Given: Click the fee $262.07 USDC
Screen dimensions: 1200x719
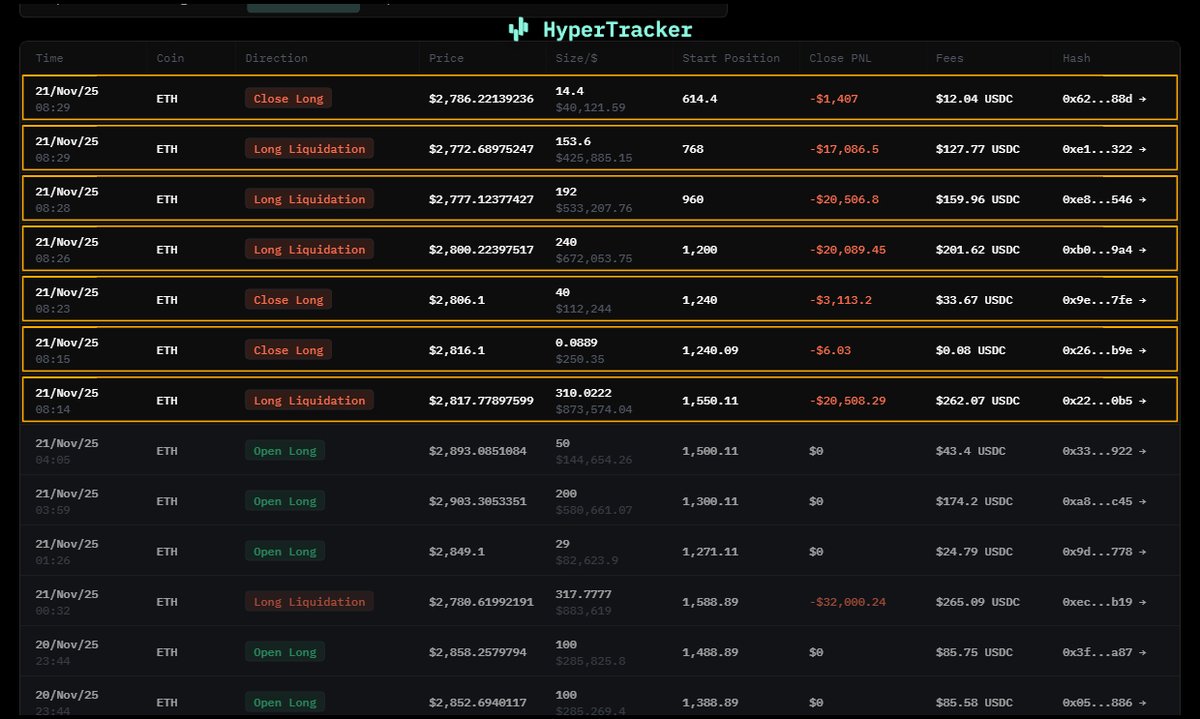Looking at the screenshot, I should point(978,400).
